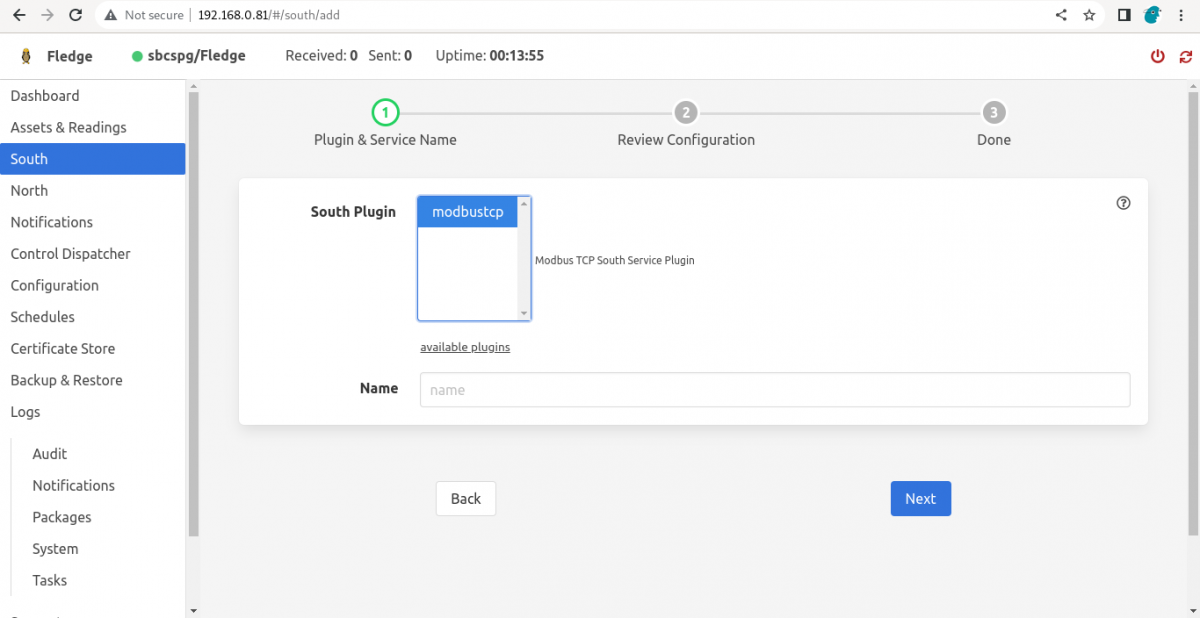Screen dimensions: 1200x618
Task: Open the help question mark icon
Action: pos(1123,203)
